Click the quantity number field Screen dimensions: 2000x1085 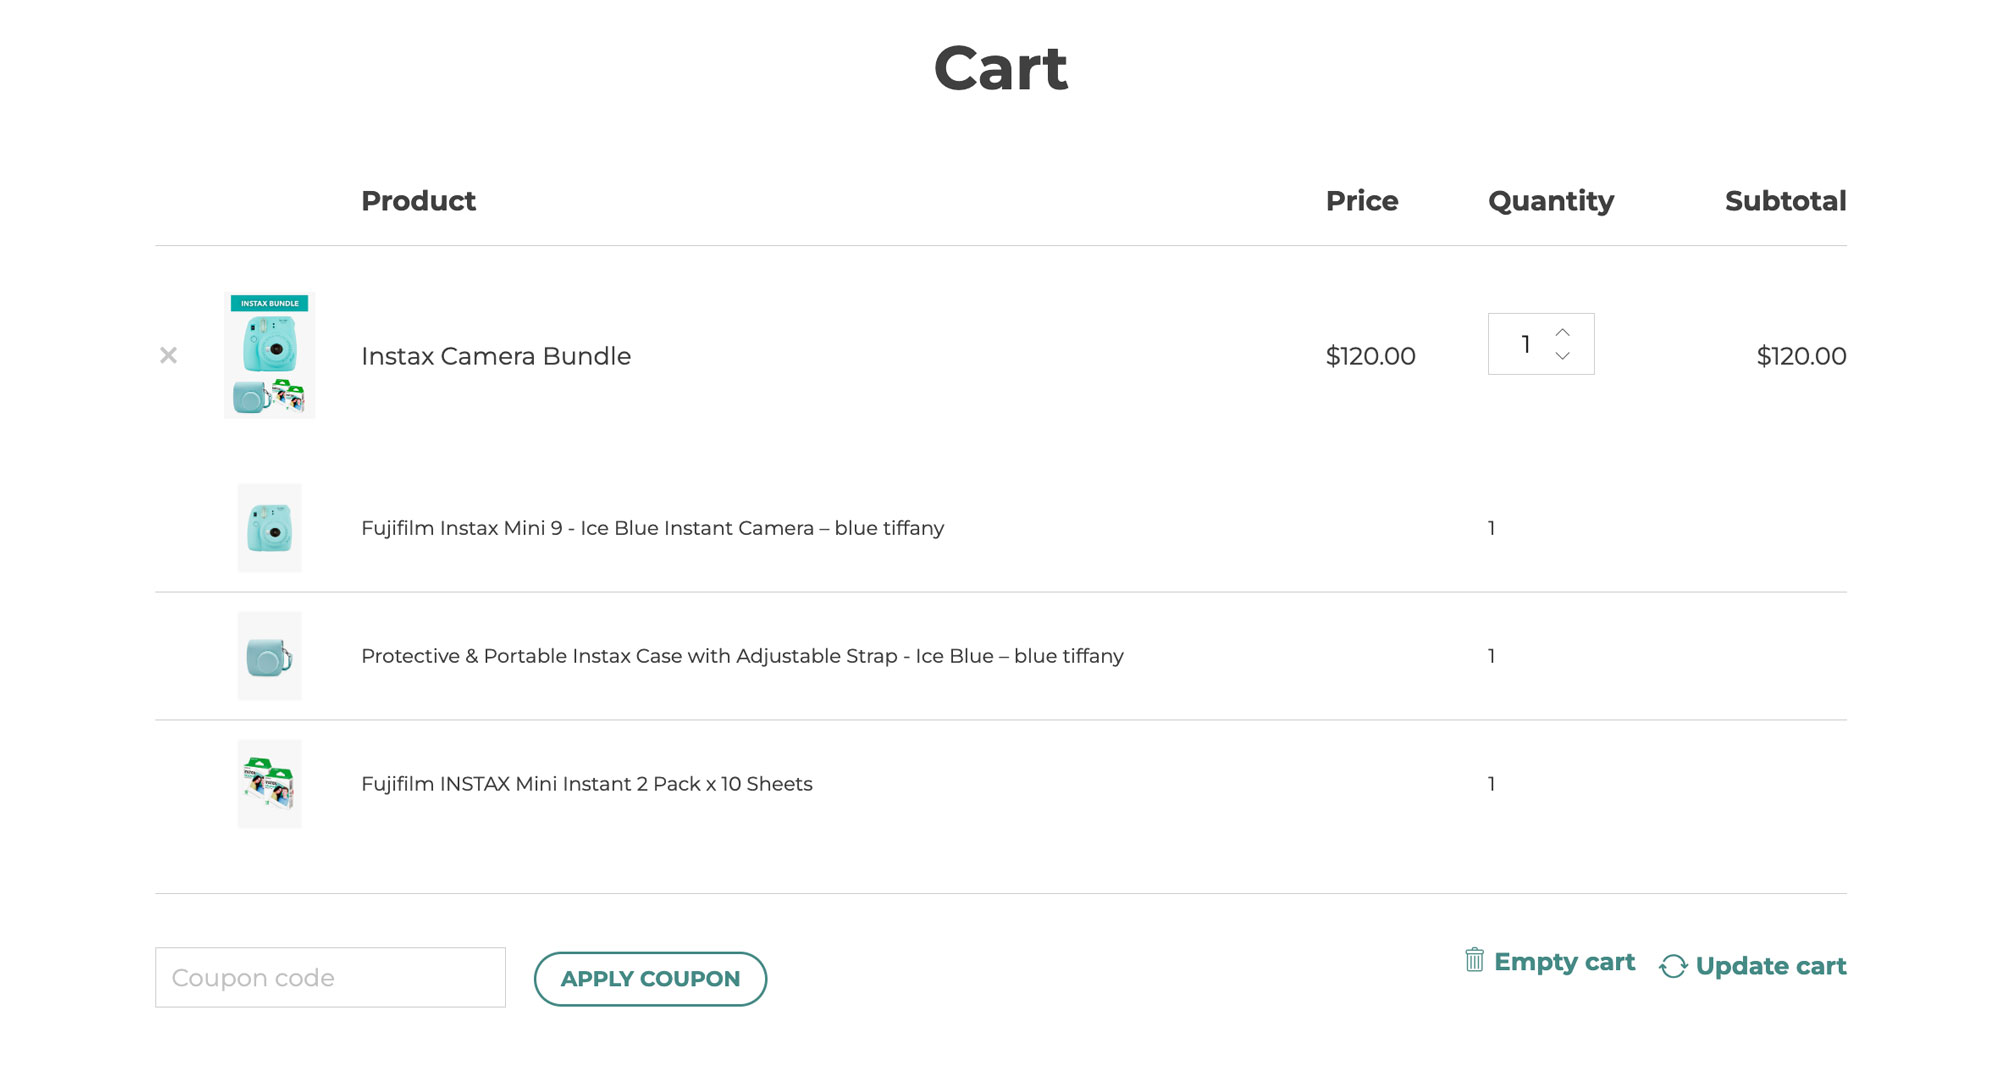[1524, 344]
